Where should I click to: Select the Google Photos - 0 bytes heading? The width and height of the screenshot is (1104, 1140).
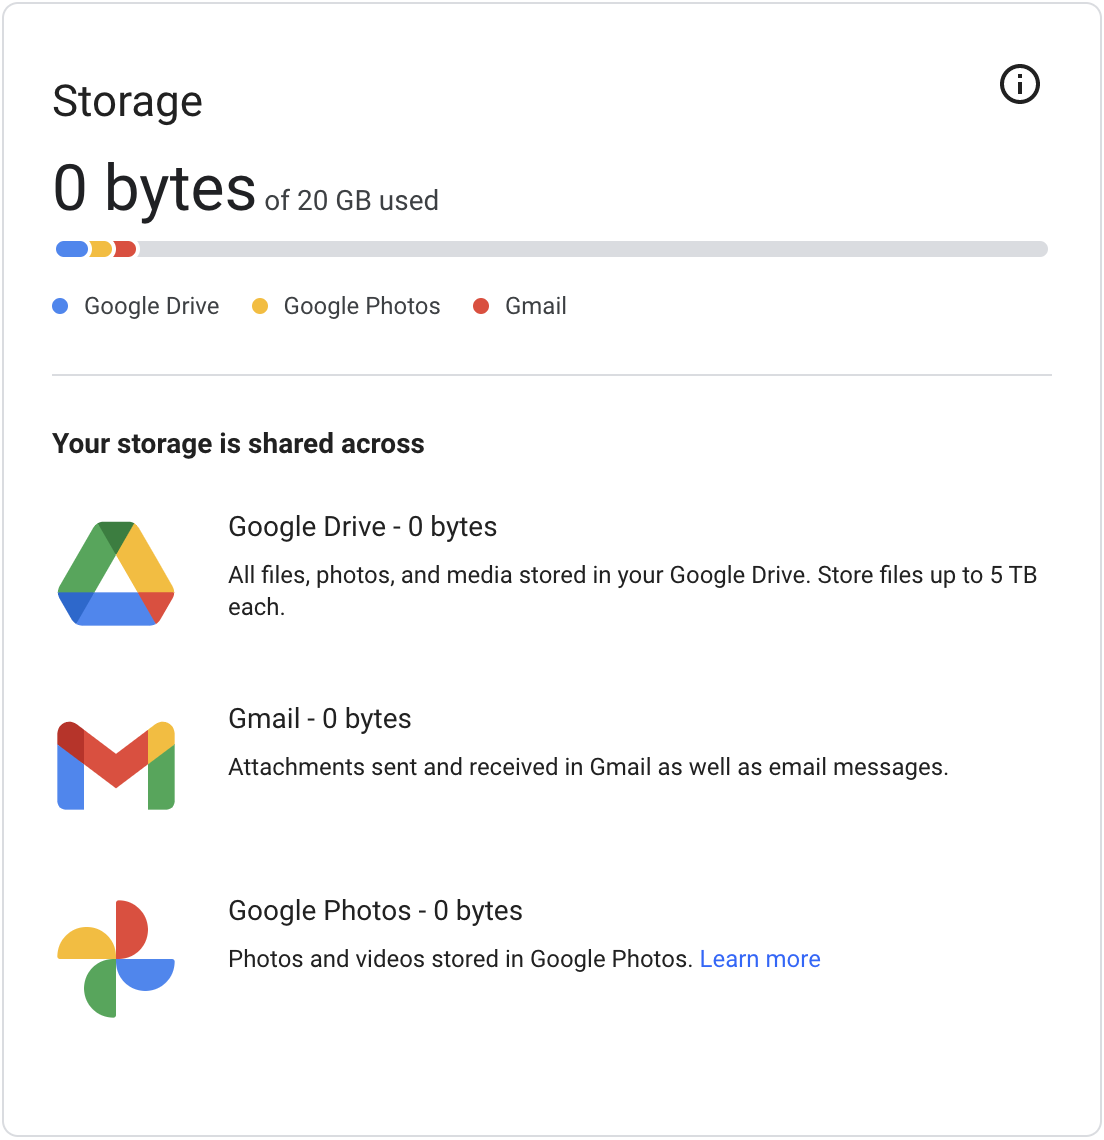[x=375, y=911]
